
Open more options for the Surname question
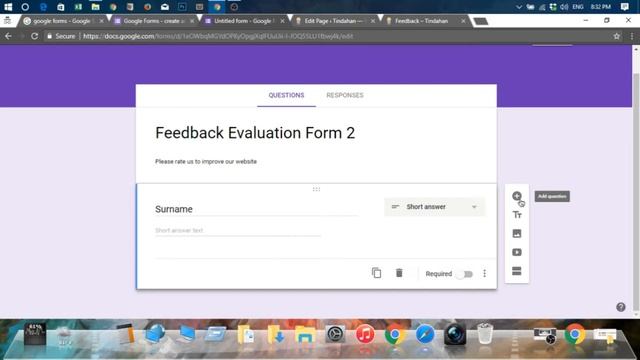(484, 273)
